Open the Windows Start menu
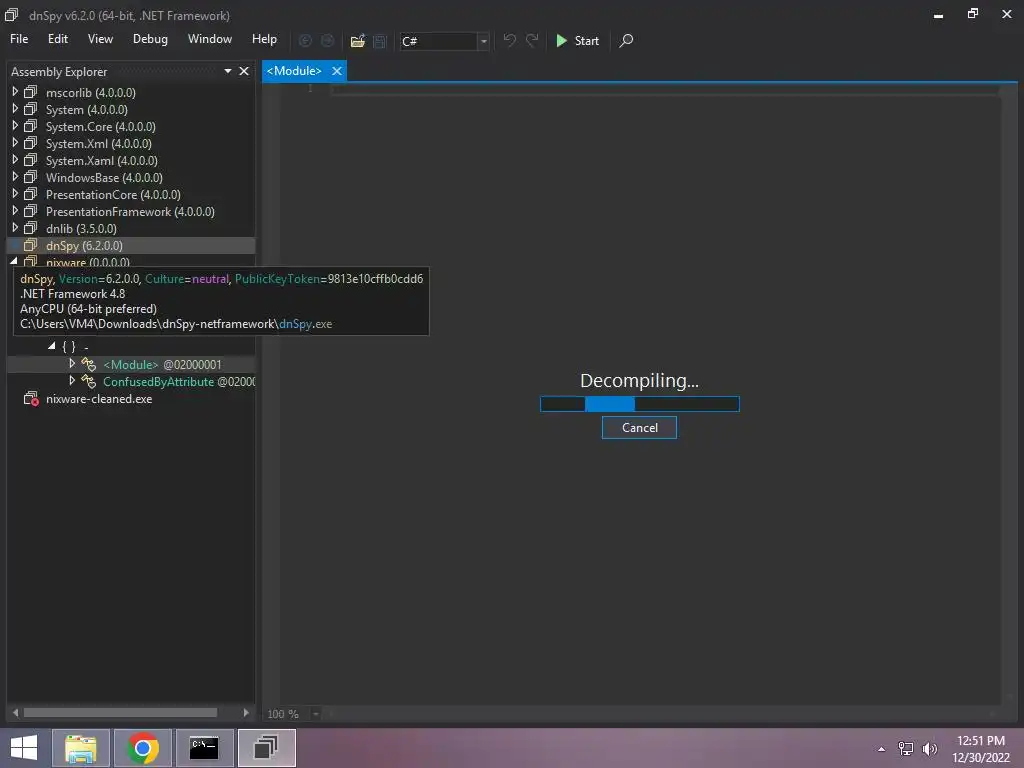1024x768 pixels. pyautogui.click(x=24, y=748)
